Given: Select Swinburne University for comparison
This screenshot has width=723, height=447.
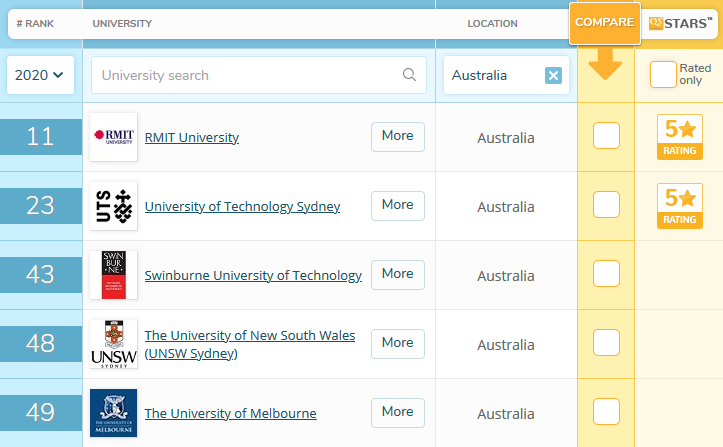Looking at the screenshot, I should (606, 274).
